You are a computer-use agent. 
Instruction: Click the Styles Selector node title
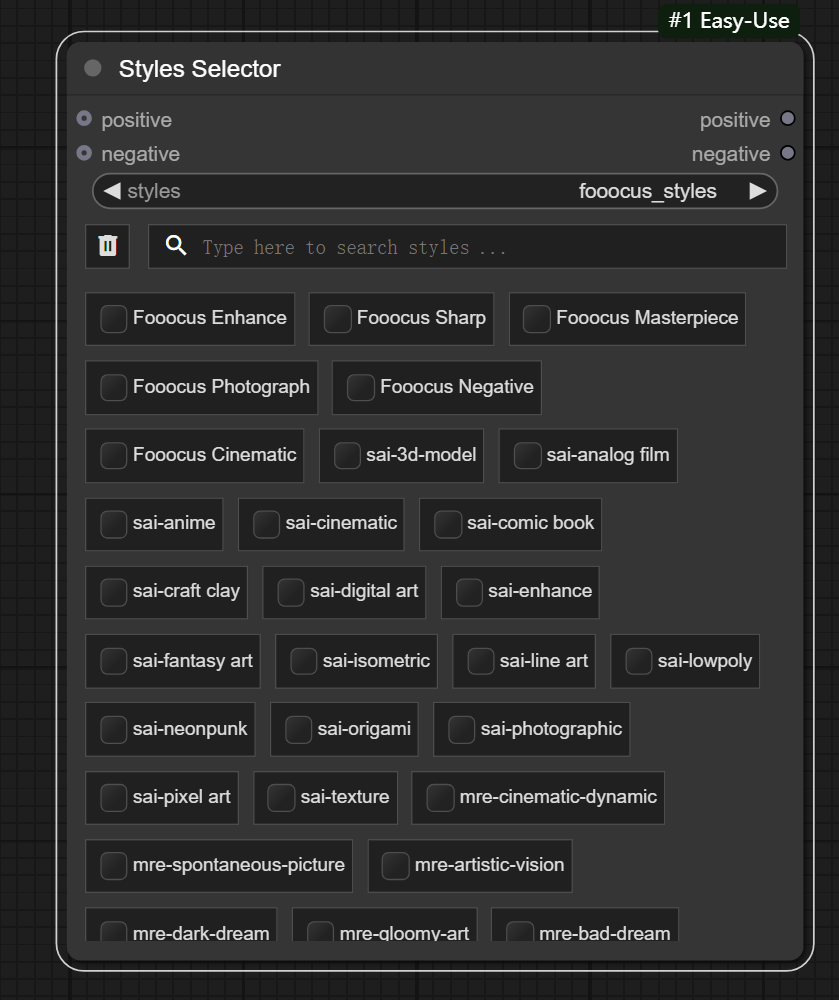[199, 69]
